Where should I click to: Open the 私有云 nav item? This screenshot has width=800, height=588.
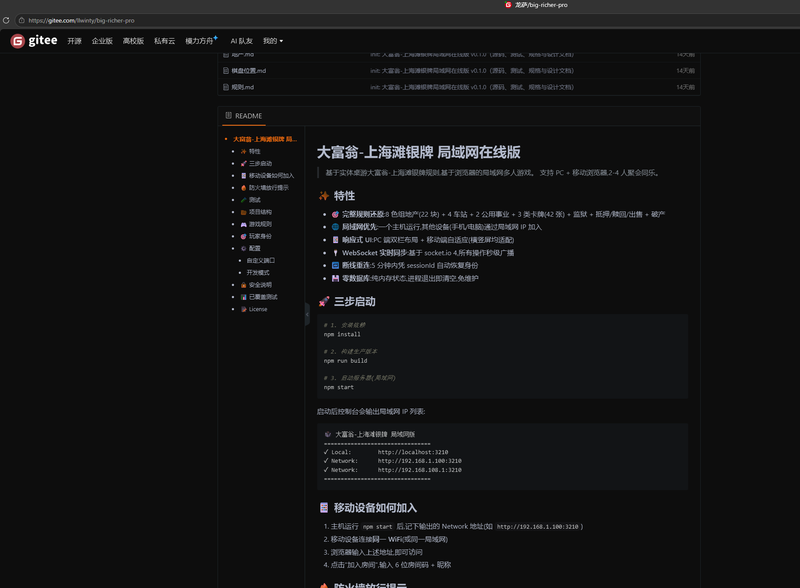164,41
